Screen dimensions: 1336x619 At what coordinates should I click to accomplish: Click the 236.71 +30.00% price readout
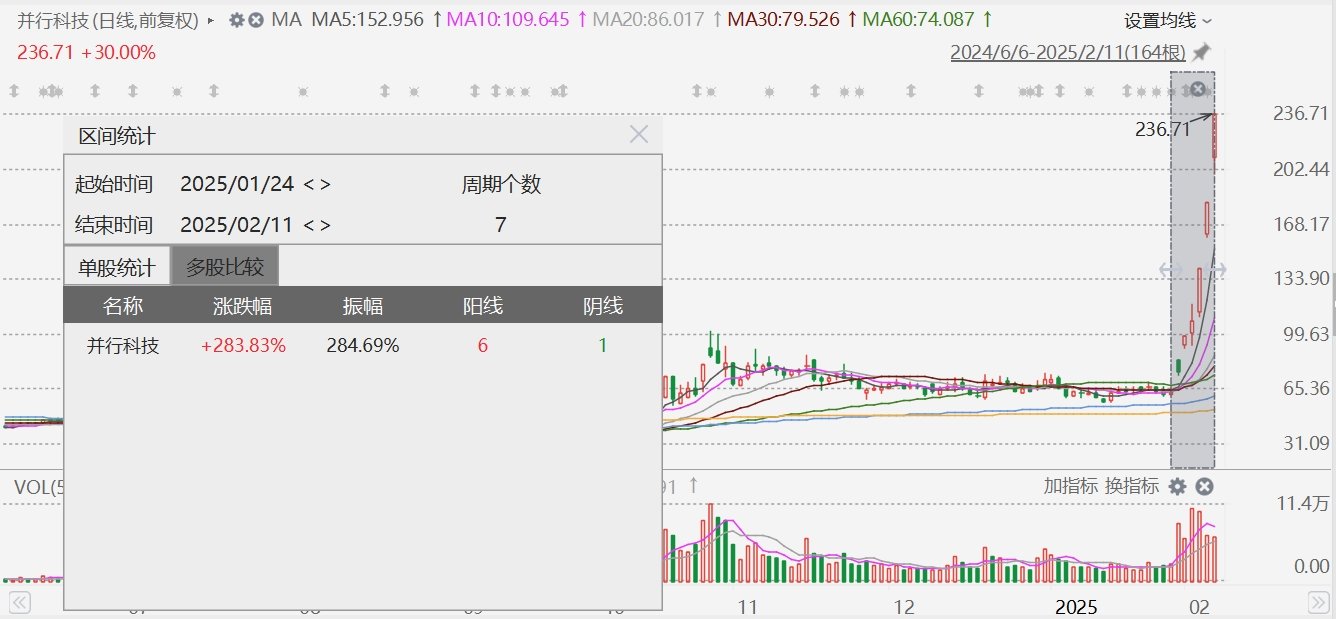pyautogui.click(x=87, y=52)
